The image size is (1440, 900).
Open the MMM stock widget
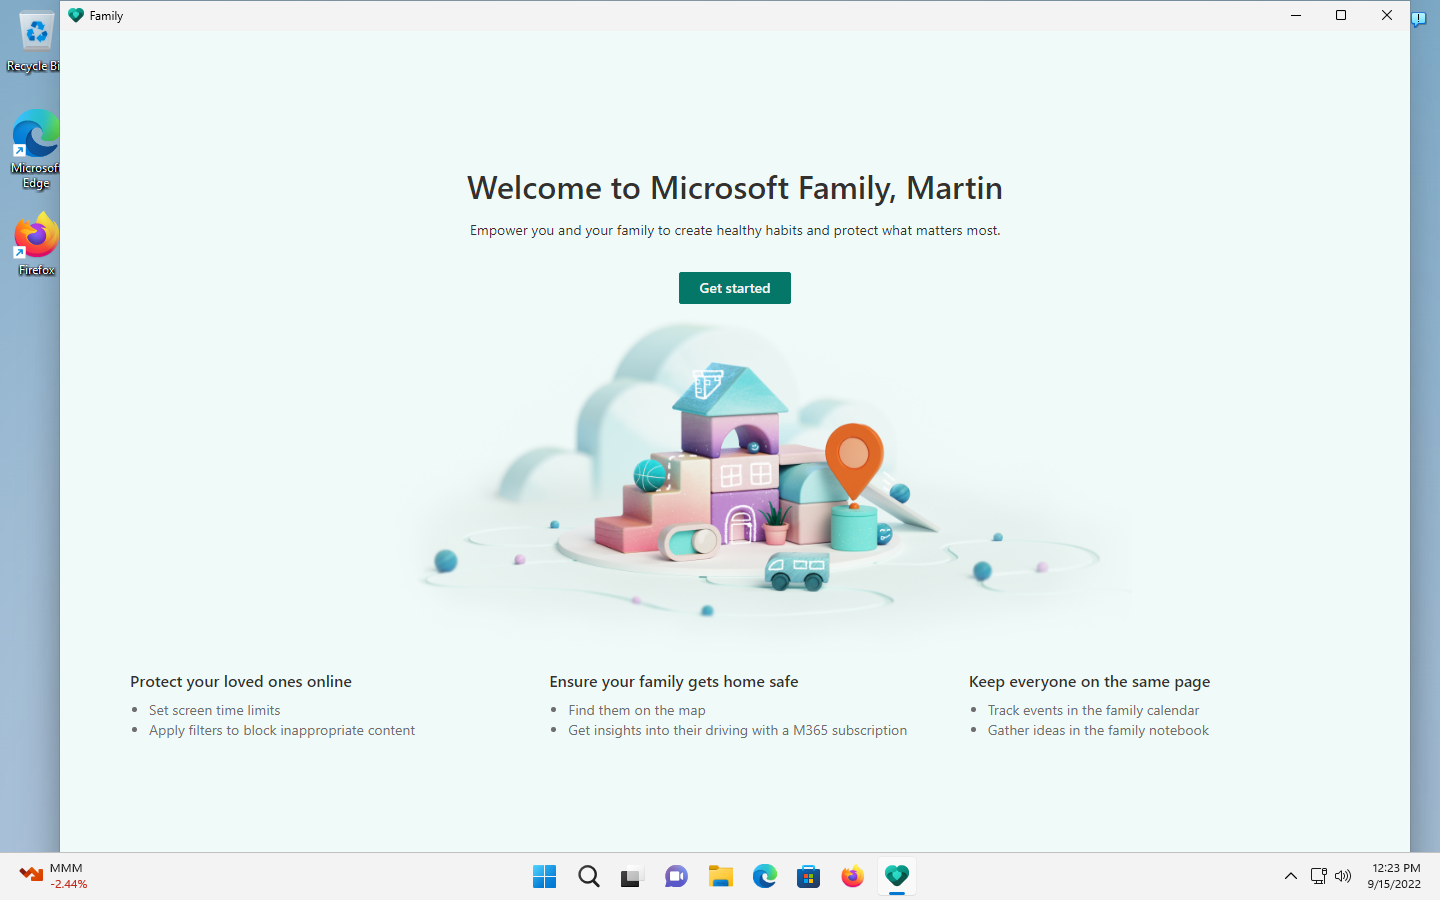coord(55,876)
